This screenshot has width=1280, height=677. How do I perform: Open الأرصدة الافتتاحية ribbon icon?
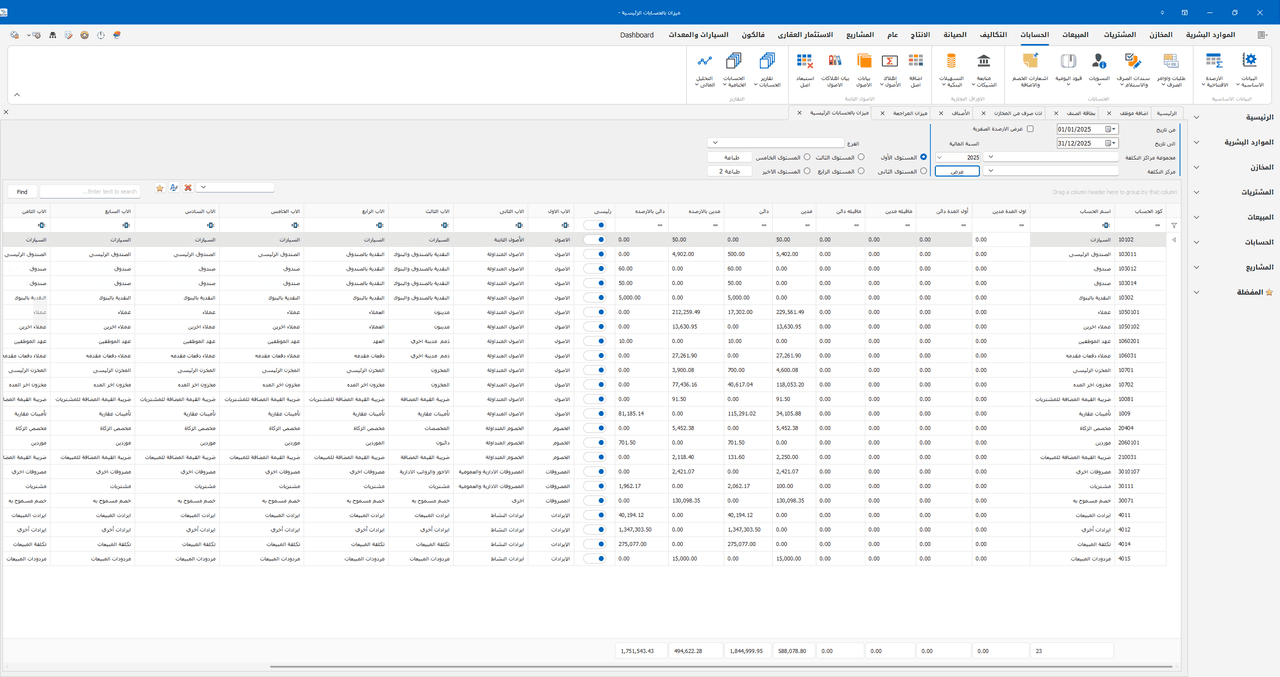coord(1214,70)
